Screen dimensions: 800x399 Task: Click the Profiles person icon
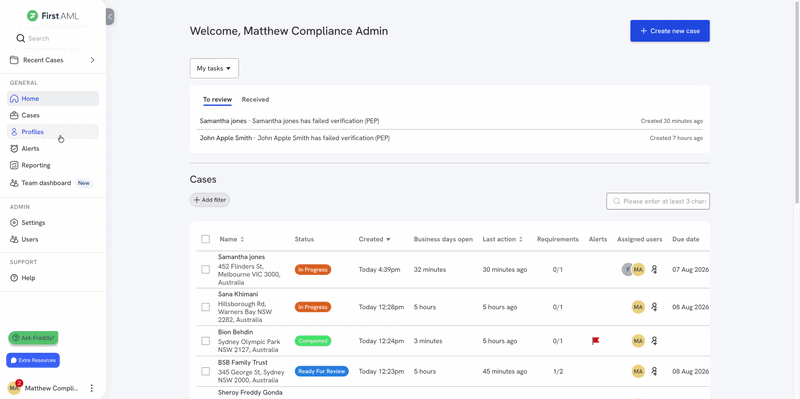click(x=14, y=132)
